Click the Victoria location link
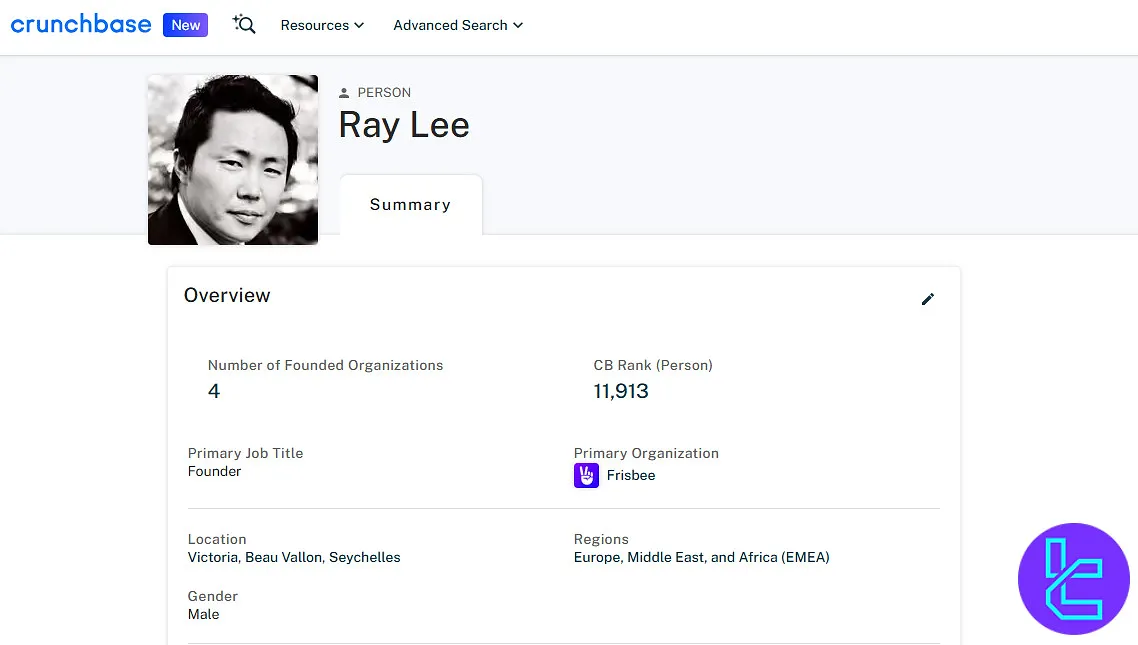 [x=213, y=557]
